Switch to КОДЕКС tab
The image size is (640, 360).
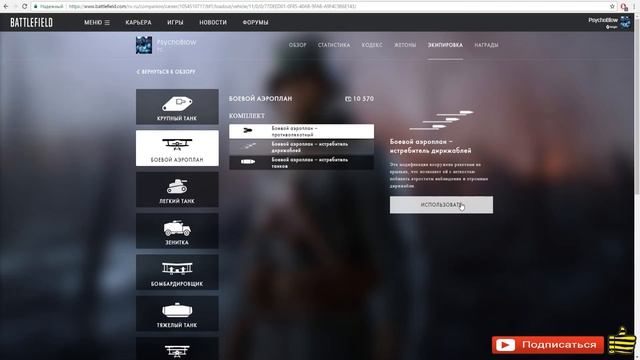[372, 45]
